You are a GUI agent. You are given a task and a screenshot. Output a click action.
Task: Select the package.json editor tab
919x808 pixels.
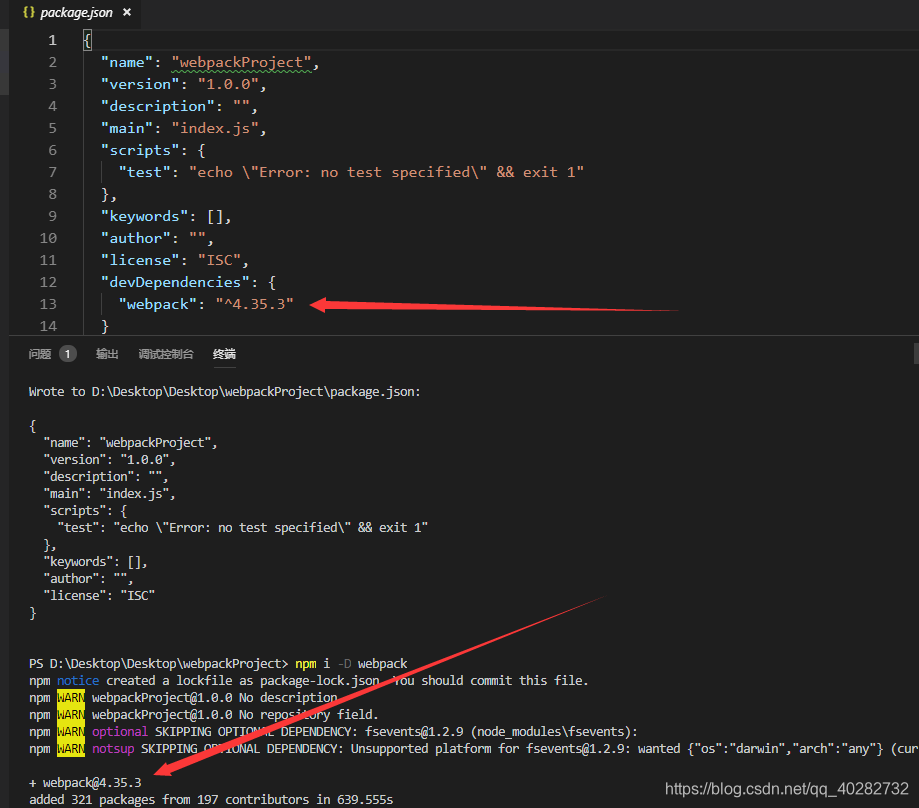coord(76,13)
